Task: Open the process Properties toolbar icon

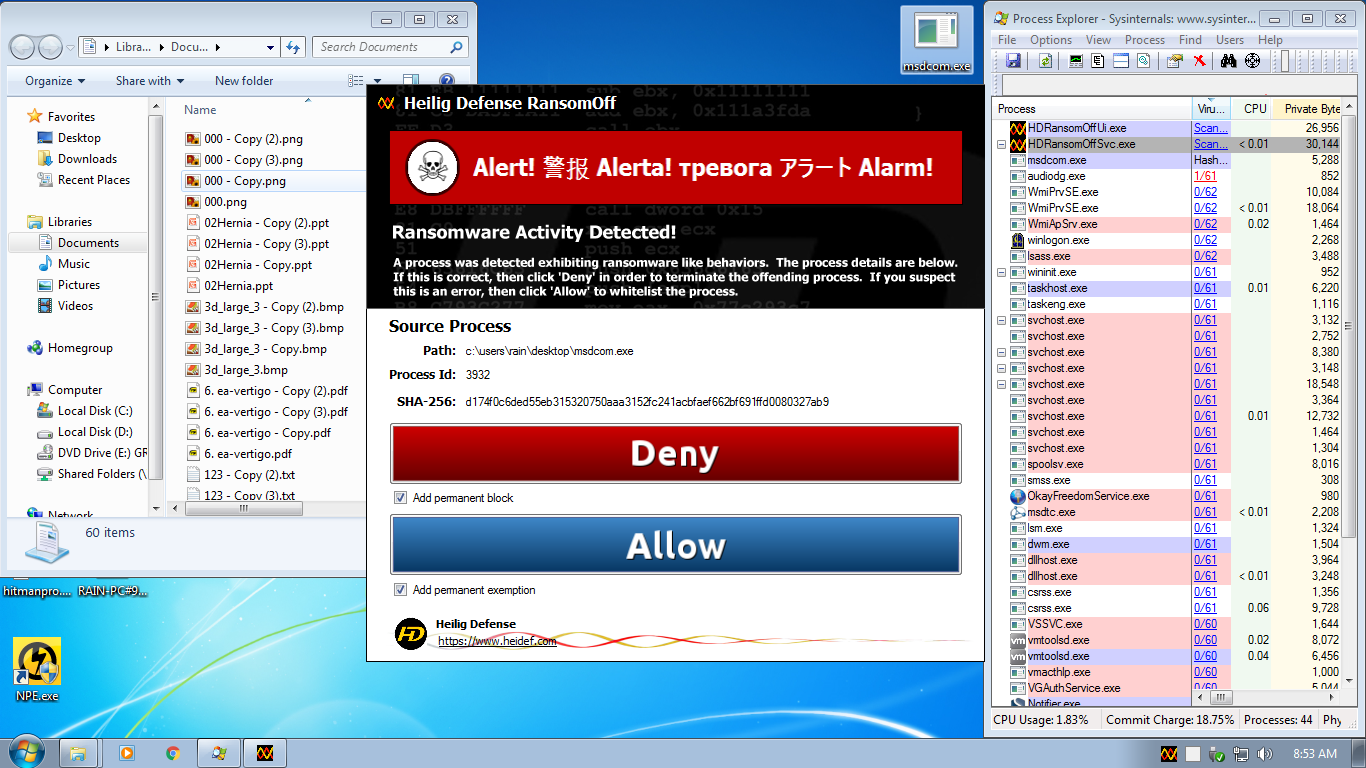Action: click(1175, 61)
